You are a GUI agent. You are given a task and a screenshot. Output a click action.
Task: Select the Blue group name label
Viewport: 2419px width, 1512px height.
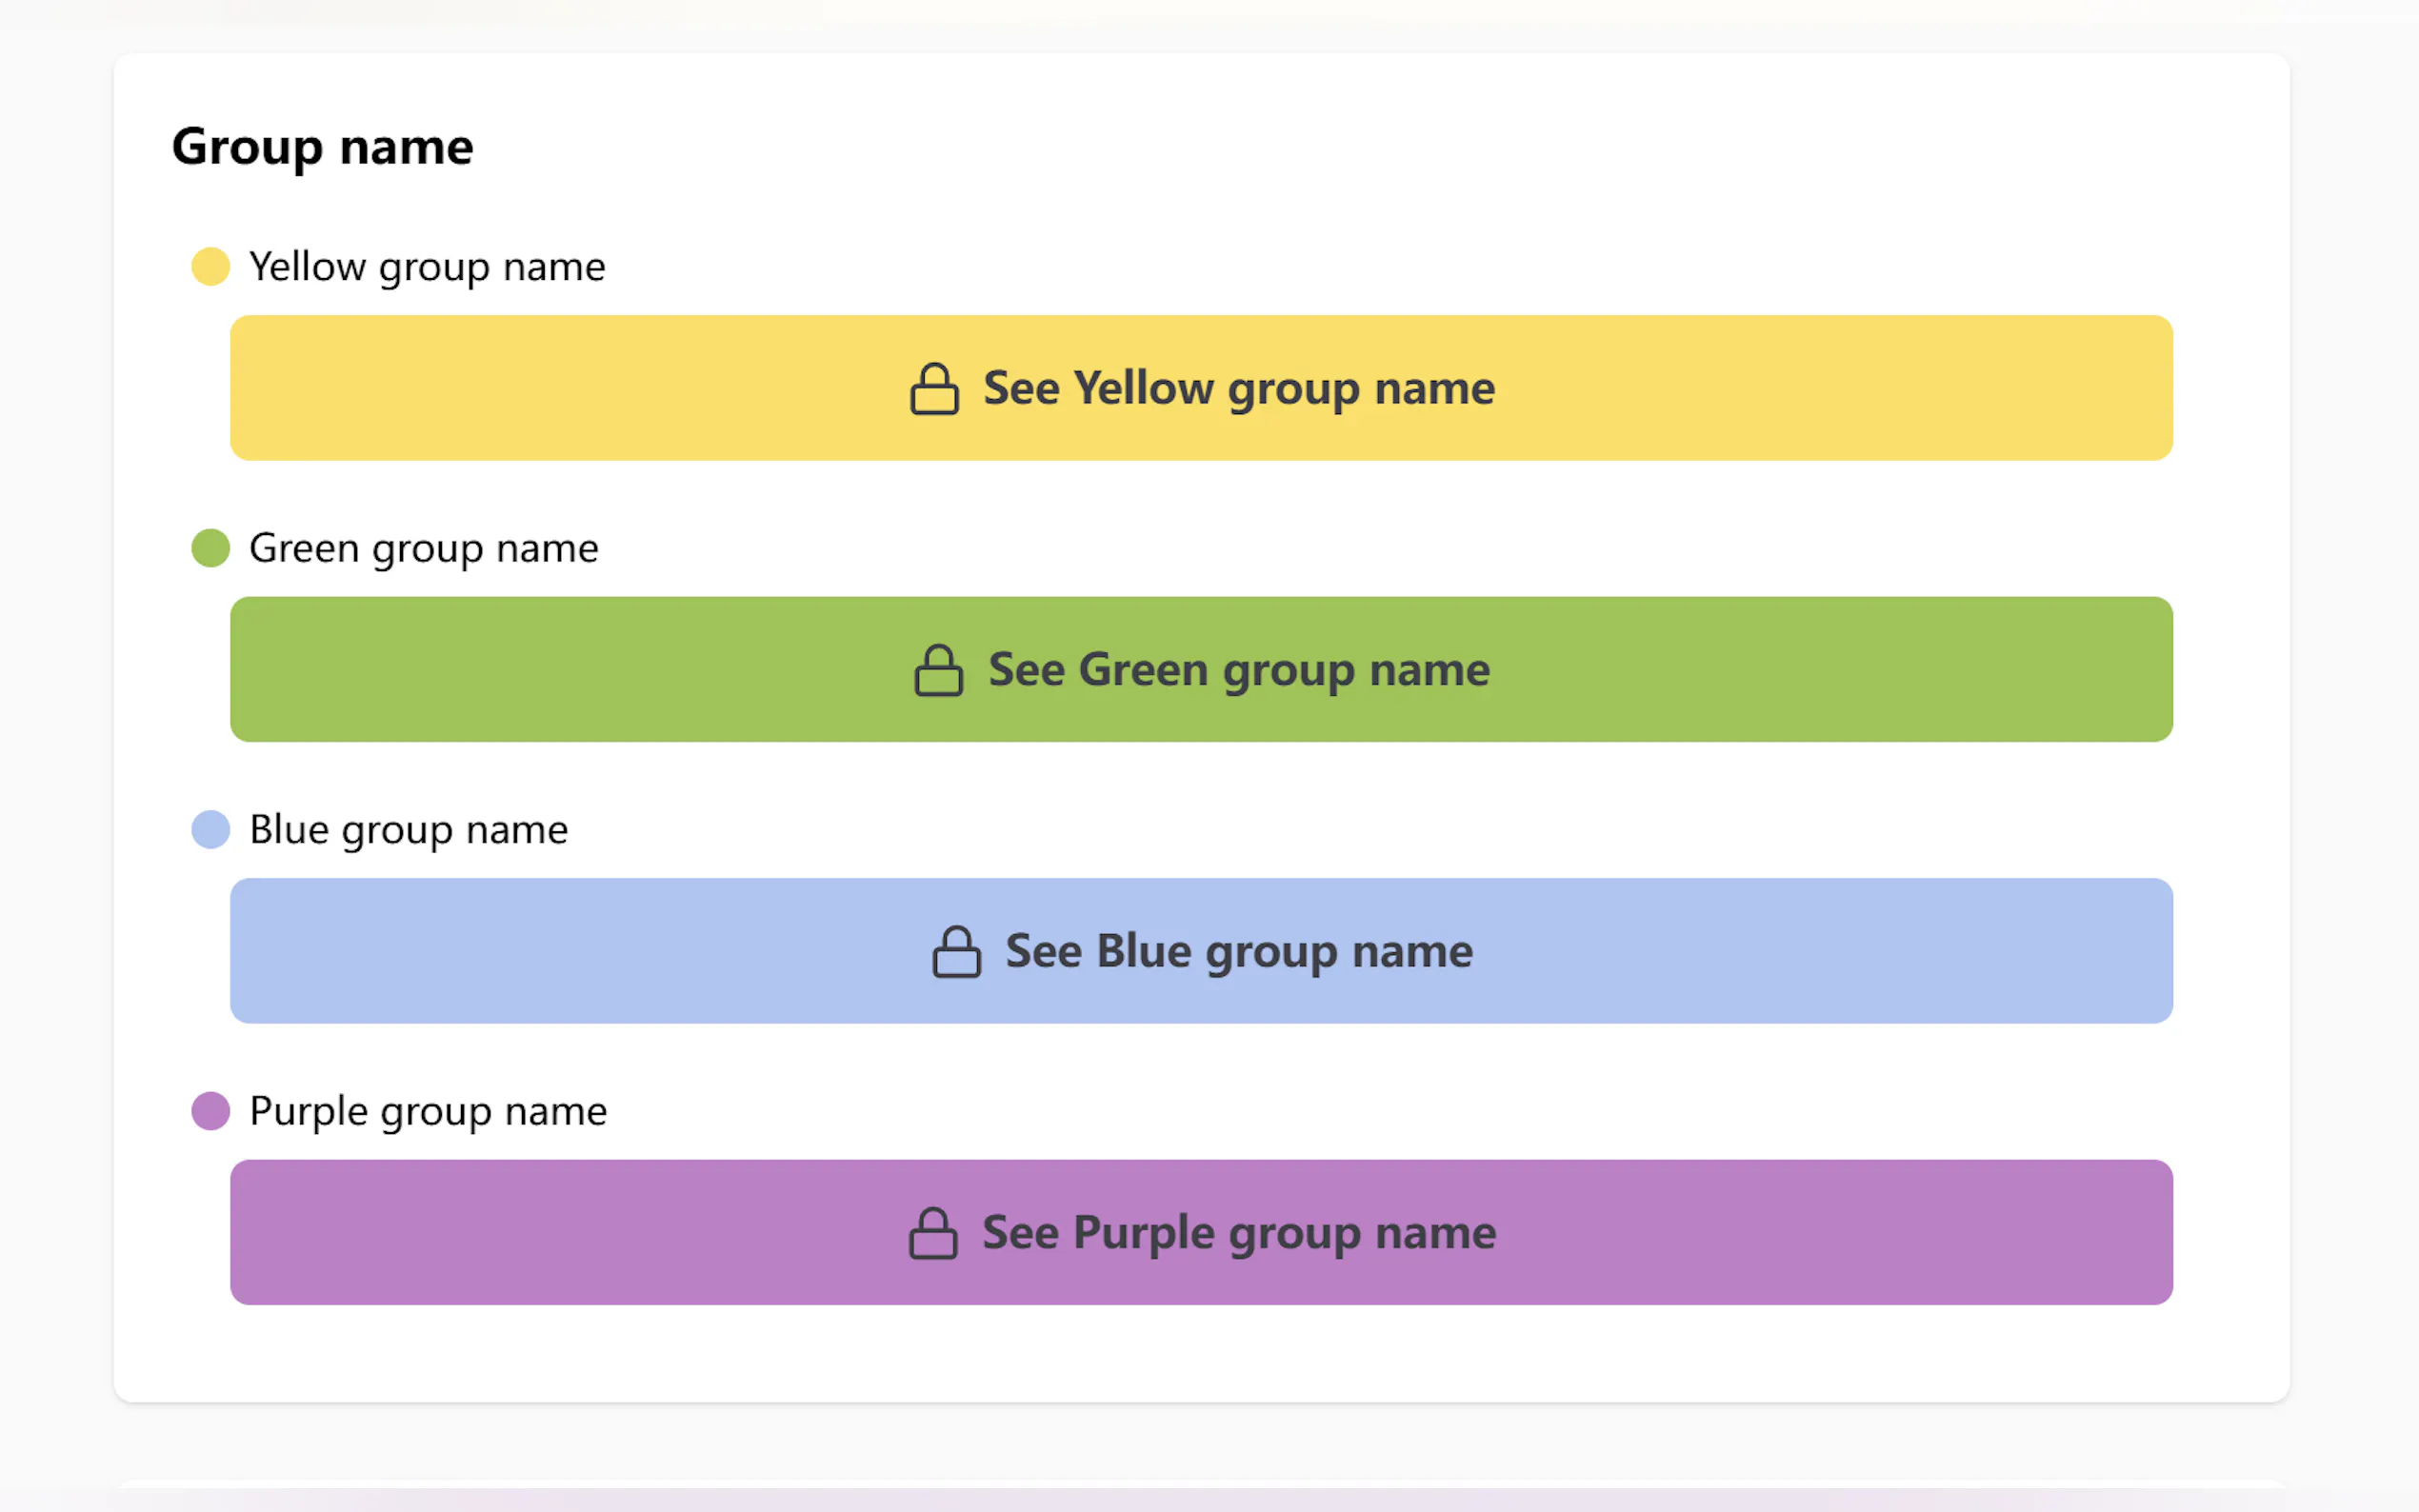(x=408, y=830)
